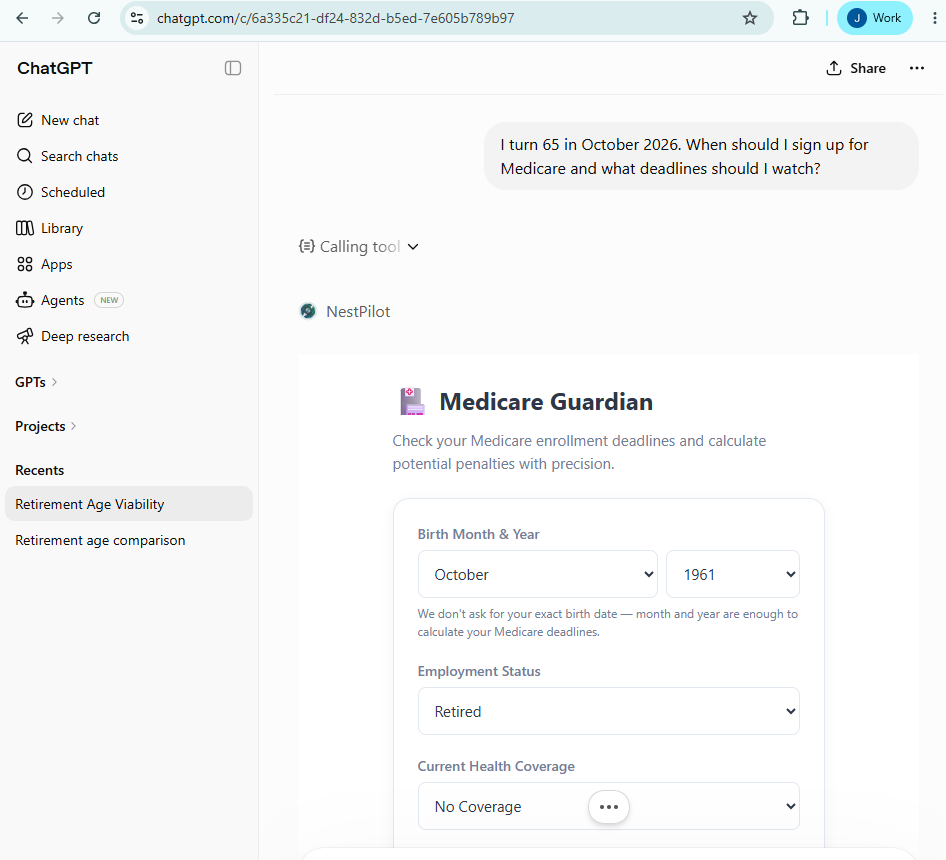Screen dimensions: 946x860
Task: Open the birth month dropdown showing October
Action: [538, 575]
